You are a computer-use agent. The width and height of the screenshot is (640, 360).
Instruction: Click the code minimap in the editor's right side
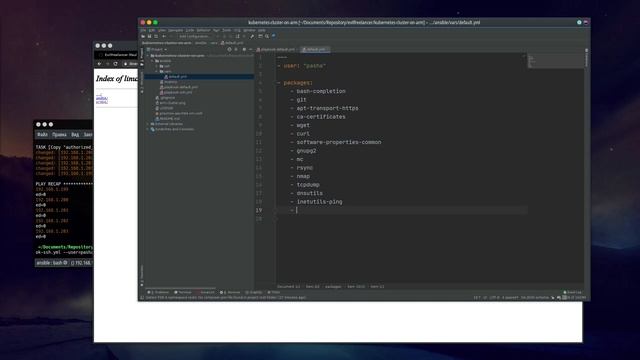555,61
